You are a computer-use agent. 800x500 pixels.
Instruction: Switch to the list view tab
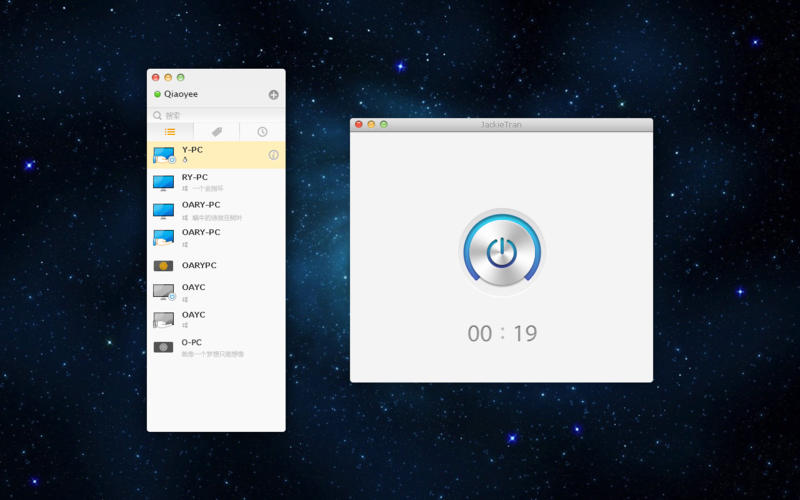tap(170, 132)
